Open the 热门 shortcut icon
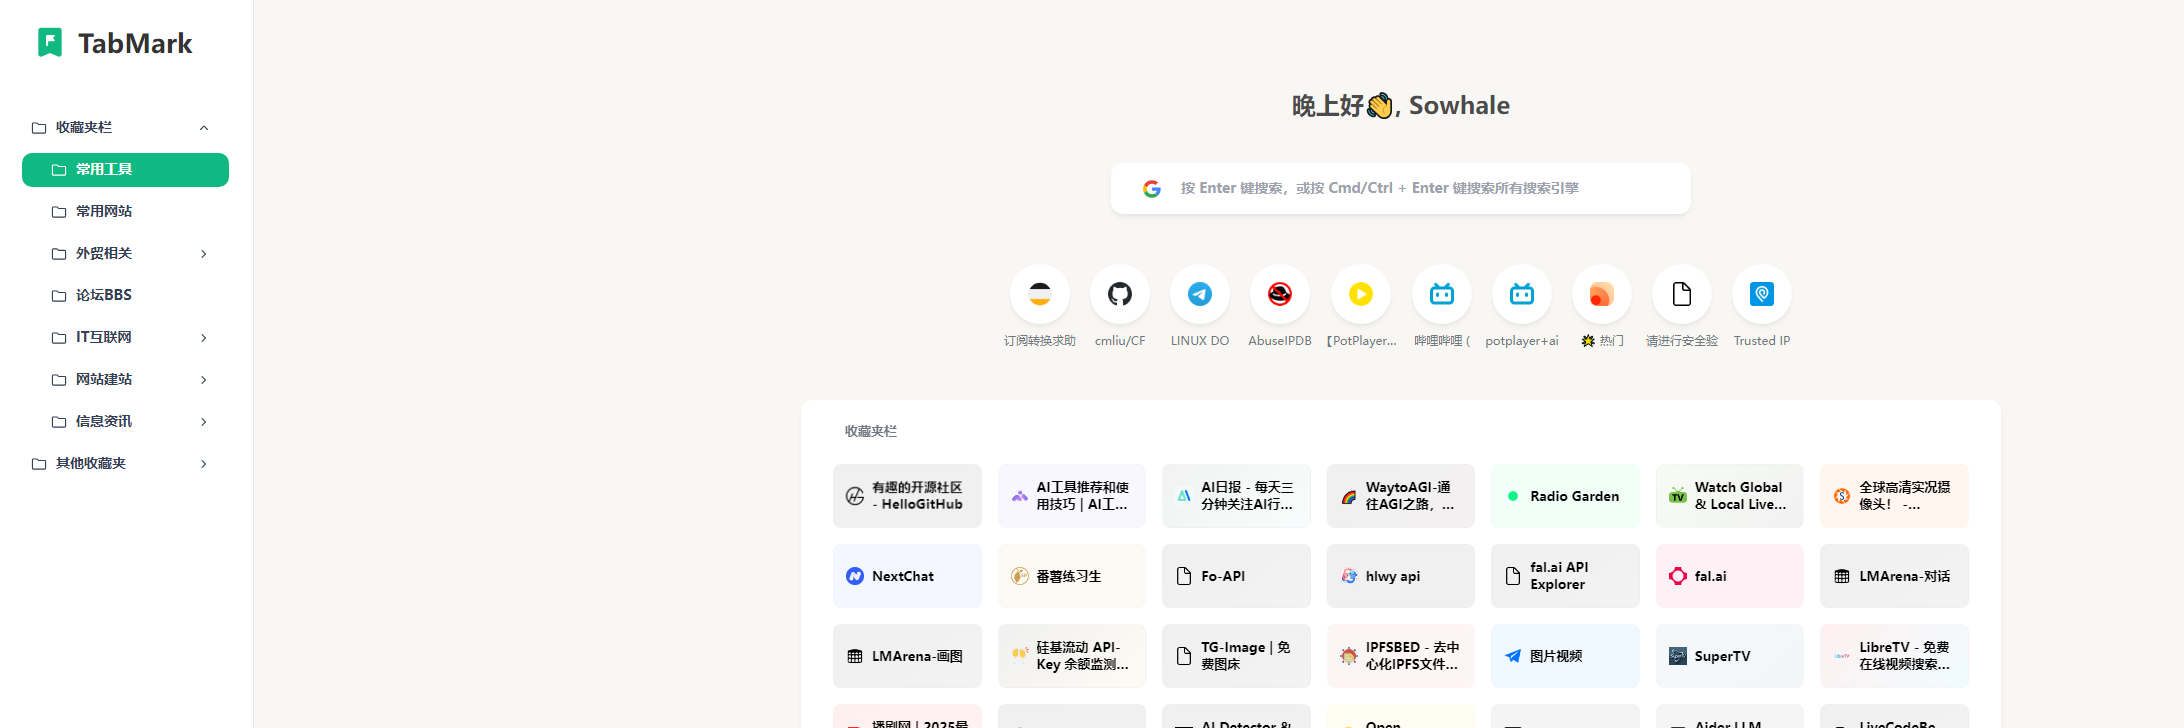This screenshot has width=2184, height=728. [1602, 294]
